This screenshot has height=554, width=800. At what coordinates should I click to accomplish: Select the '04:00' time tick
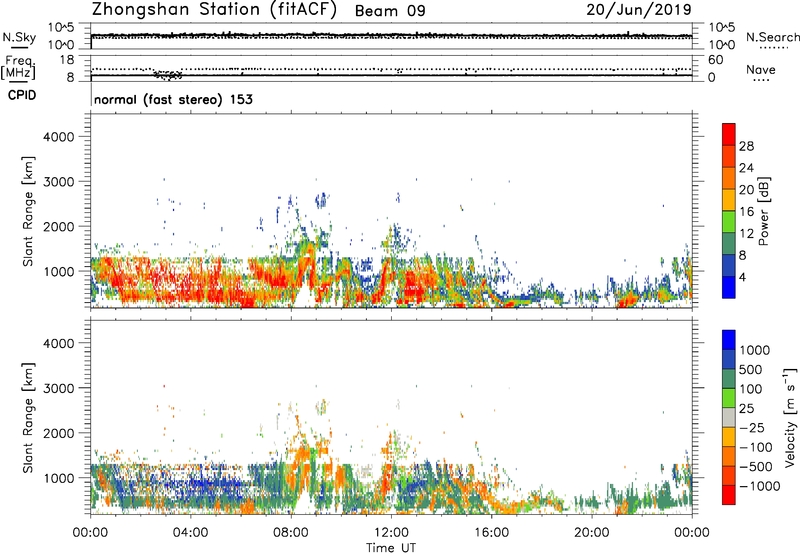click(190, 533)
